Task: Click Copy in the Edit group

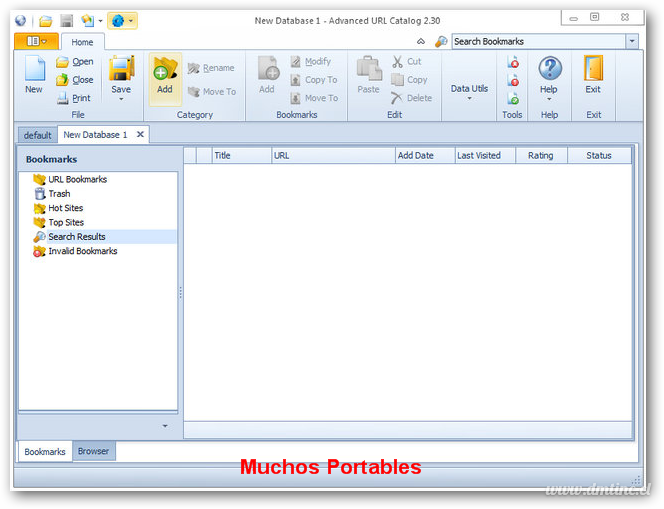Action: point(409,80)
